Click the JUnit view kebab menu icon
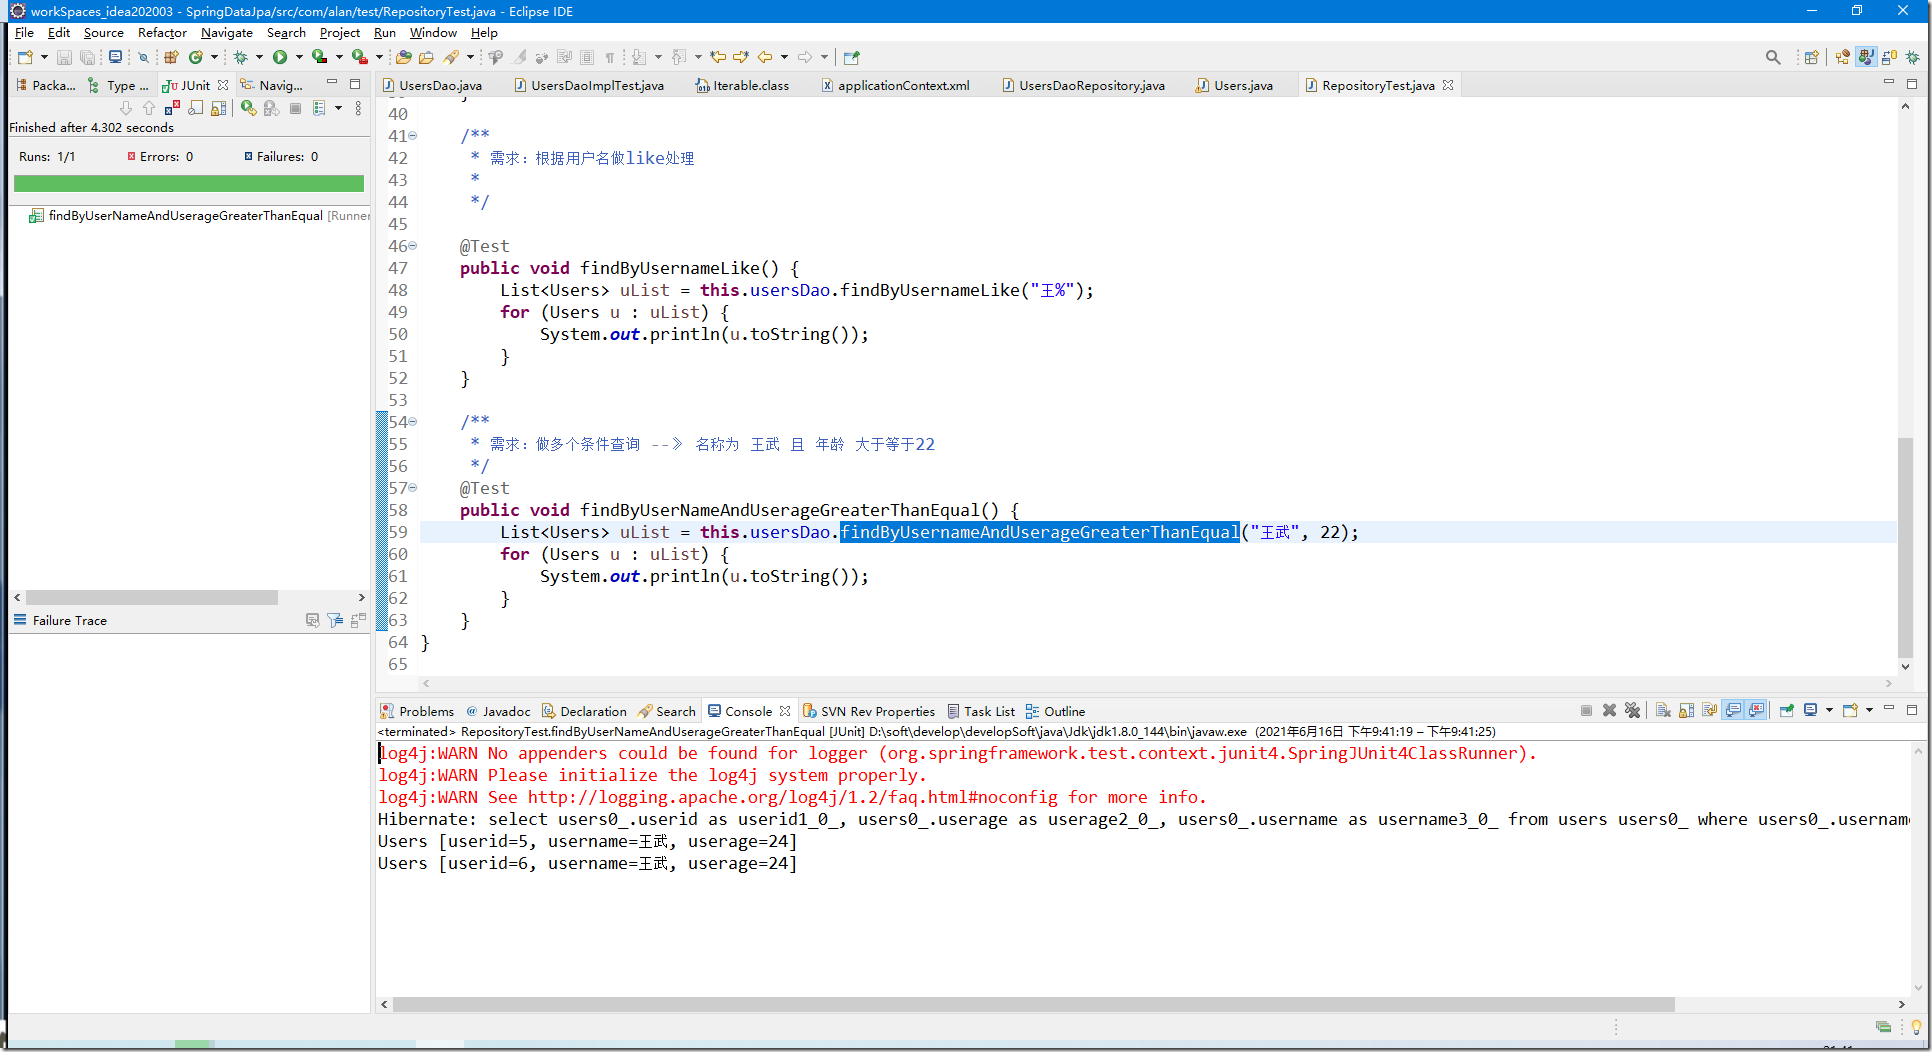The image size is (1932, 1052). pos(359,108)
